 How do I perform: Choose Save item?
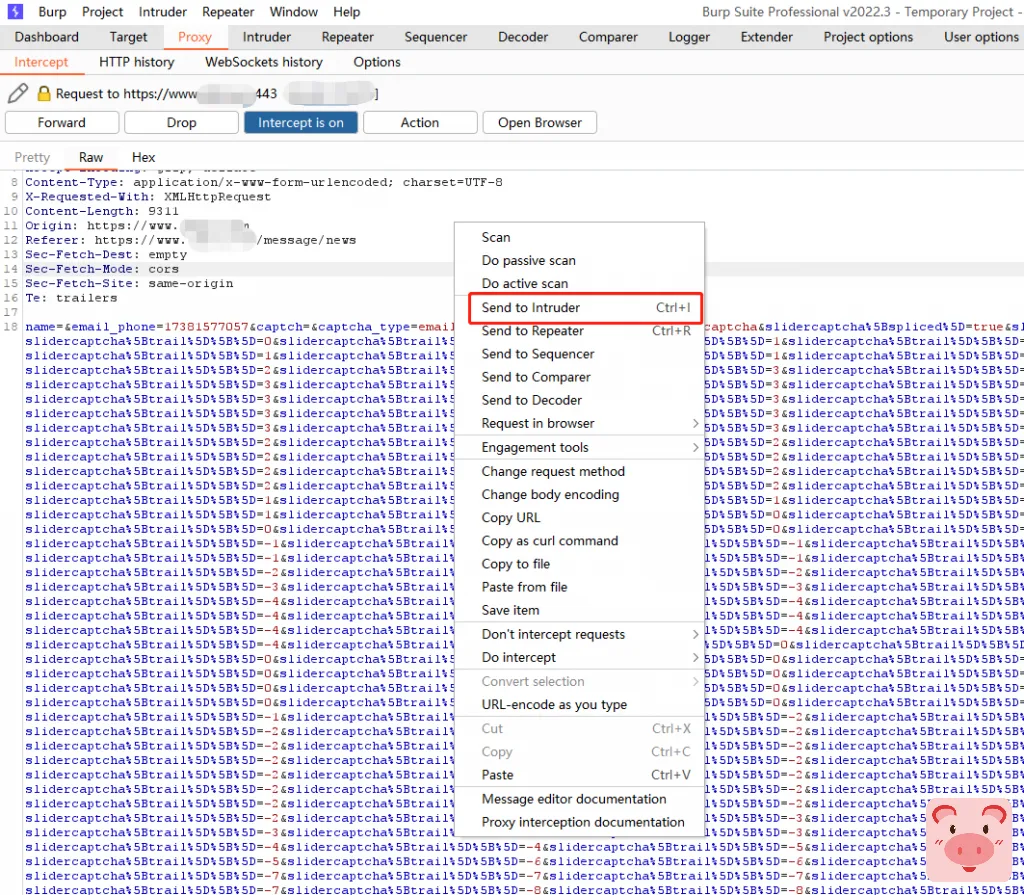click(579, 610)
